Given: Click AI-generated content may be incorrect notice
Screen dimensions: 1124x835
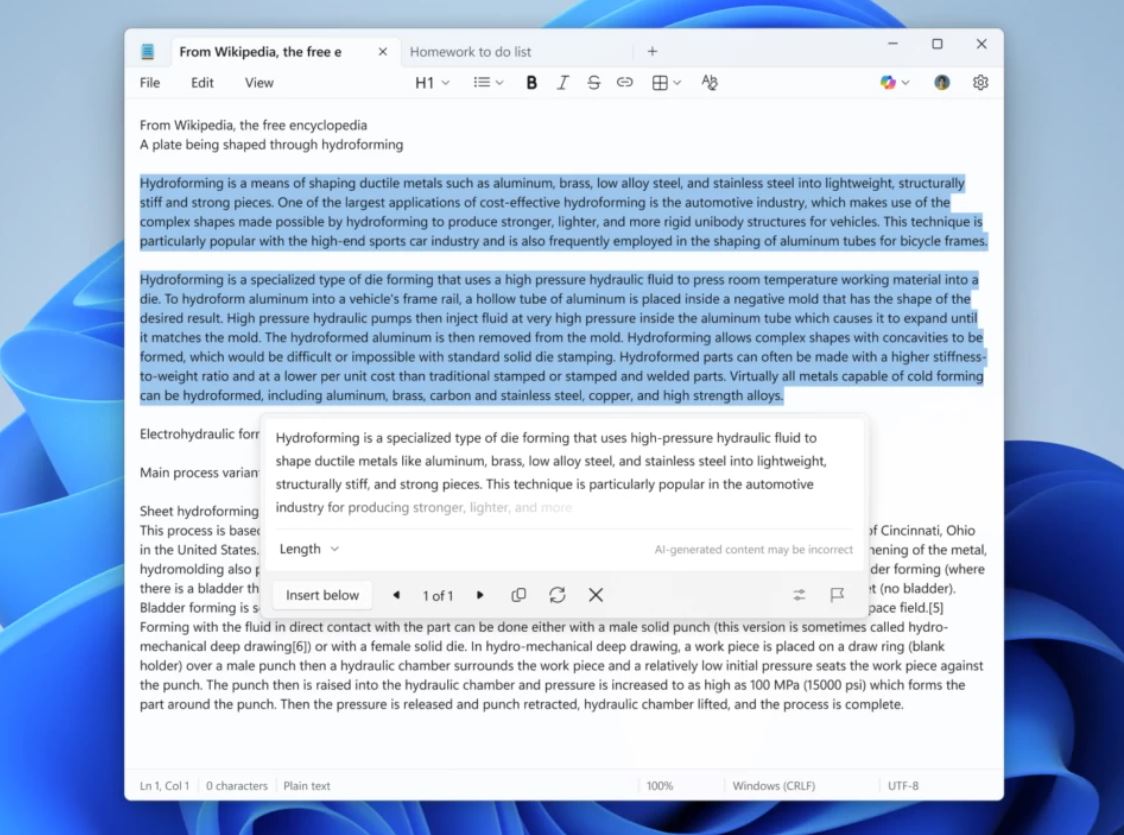Looking at the screenshot, I should click(753, 550).
